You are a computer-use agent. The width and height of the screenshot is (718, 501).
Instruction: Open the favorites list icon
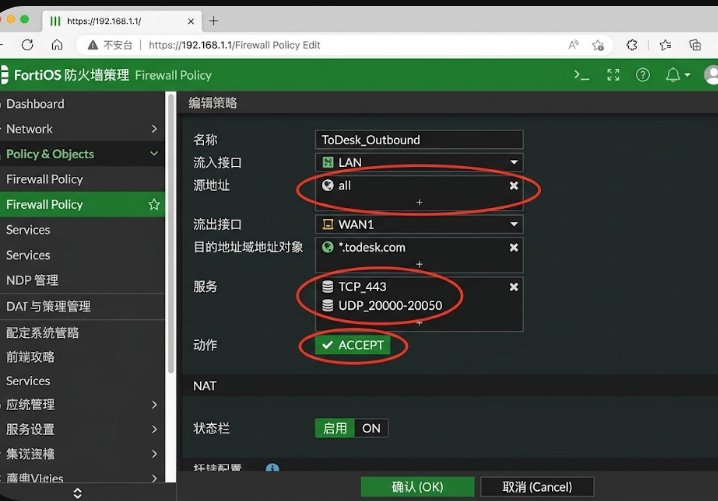pyautogui.click(x=665, y=45)
